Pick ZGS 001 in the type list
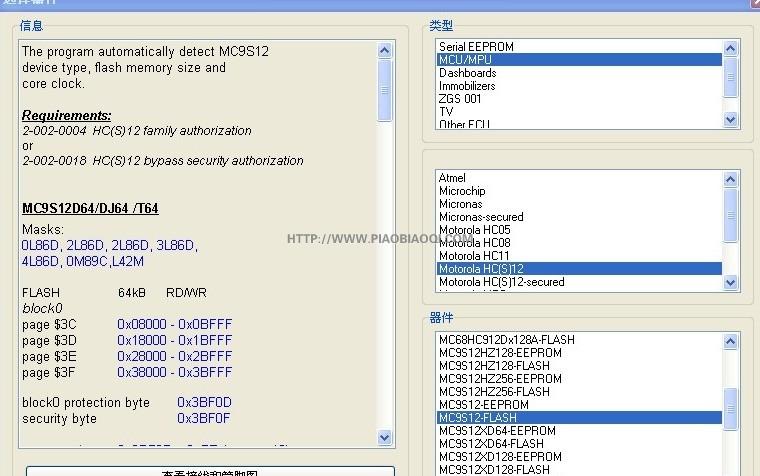Screen dimensions: 760x476 [460, 99]
